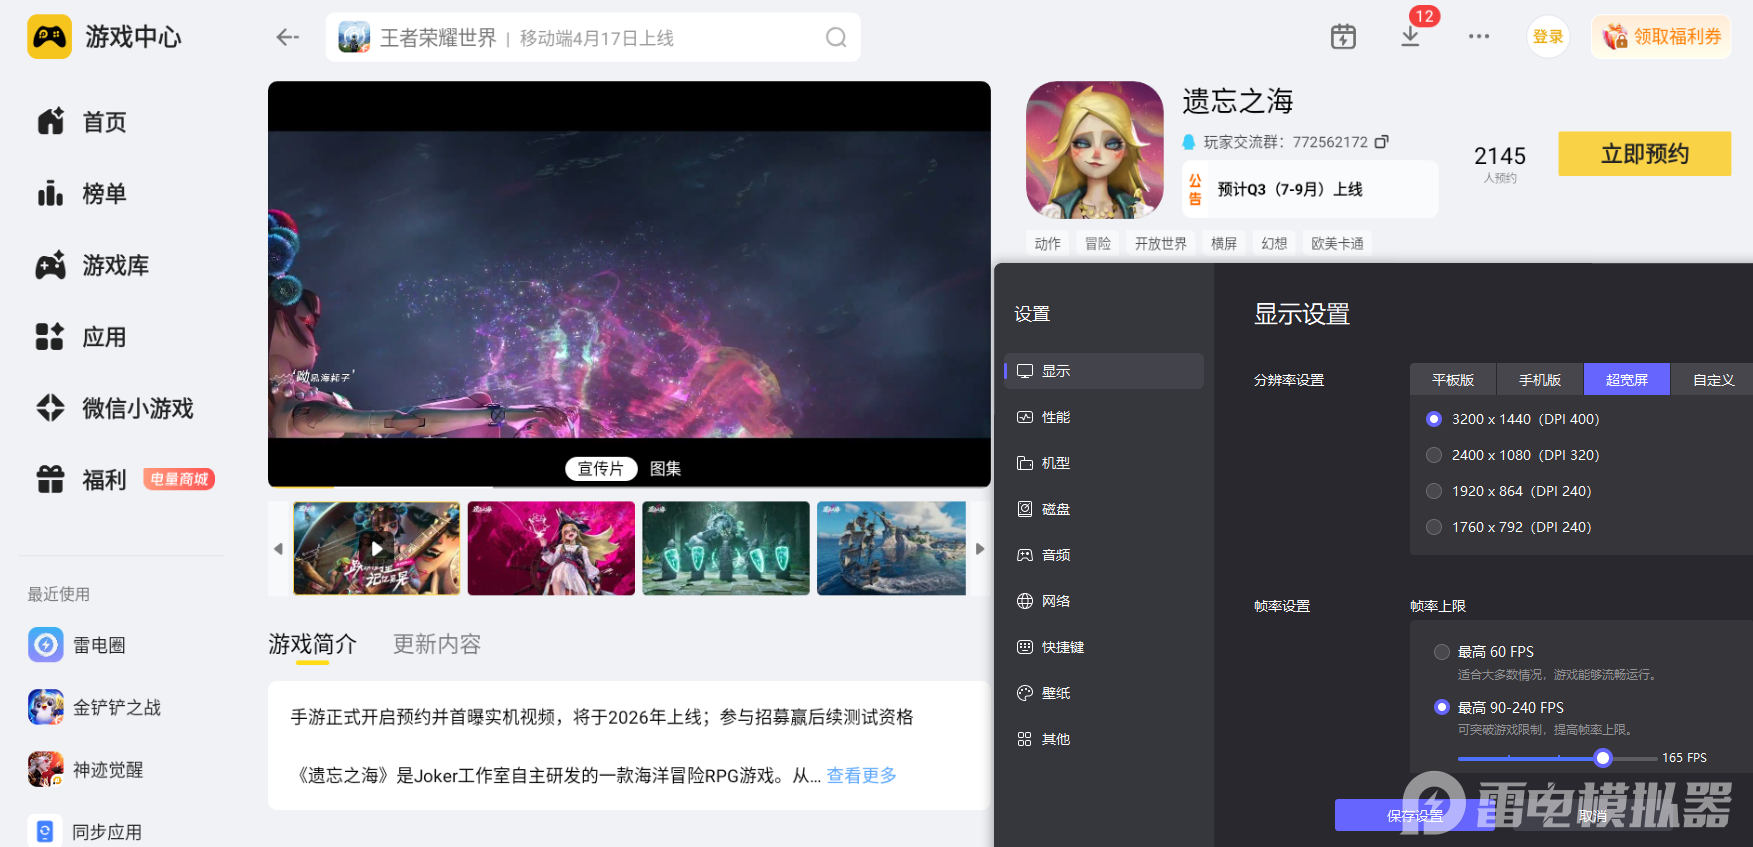The image size is (1753, 847).
Task: Show next screenshot thumbnails
Action: 980,548
